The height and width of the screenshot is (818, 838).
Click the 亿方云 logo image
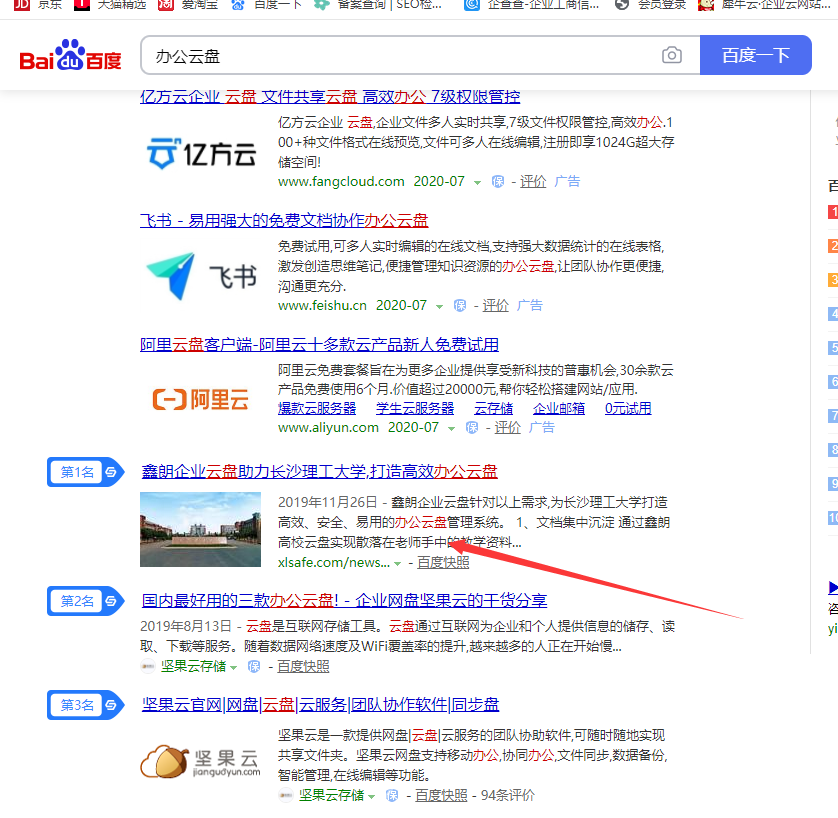(201, 153)
